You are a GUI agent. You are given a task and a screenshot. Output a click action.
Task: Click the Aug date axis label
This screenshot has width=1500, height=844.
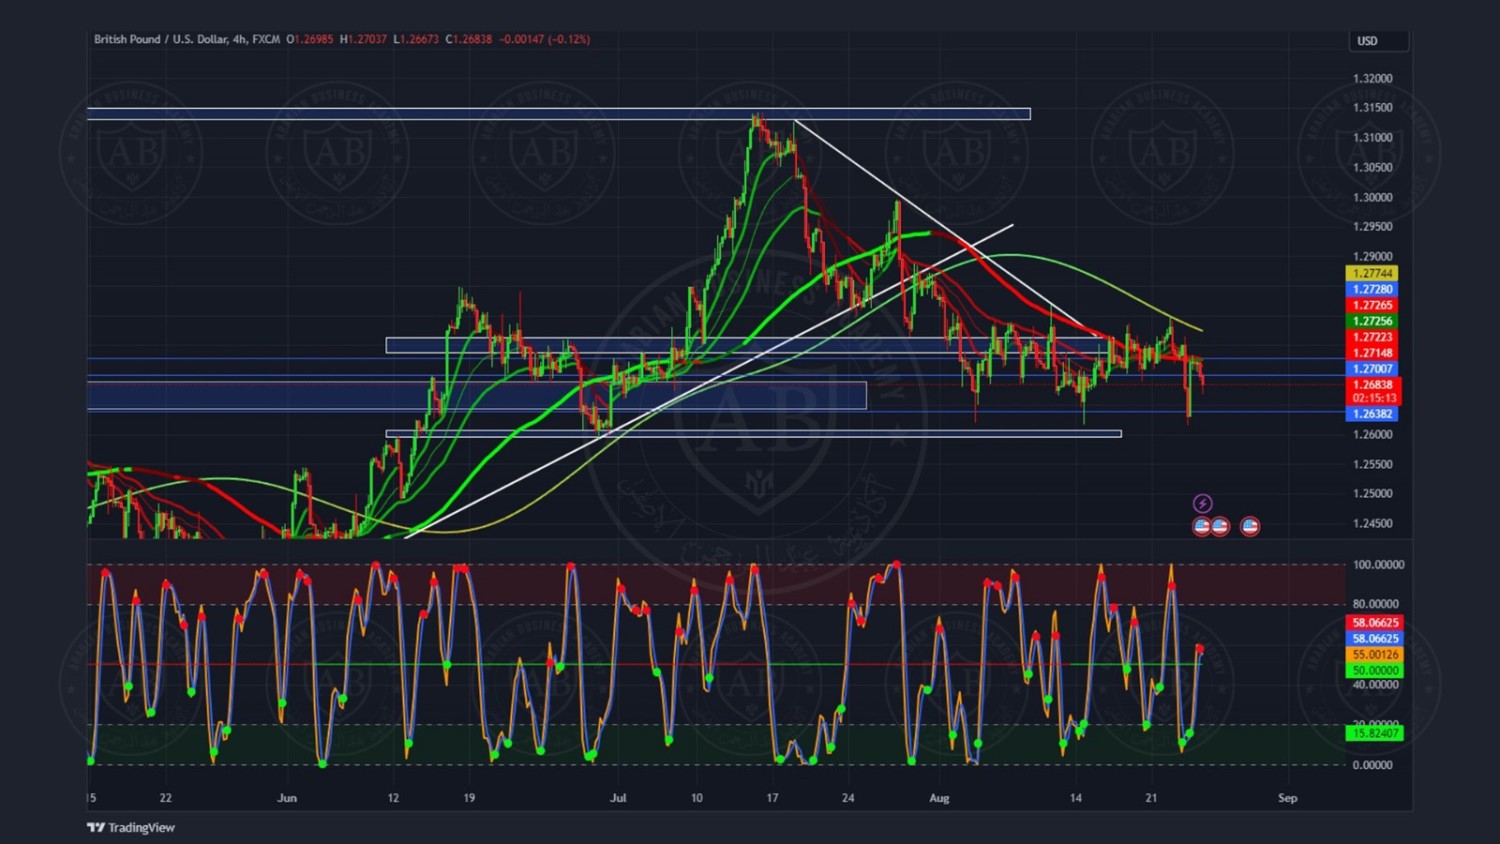[x=939, y=798]
